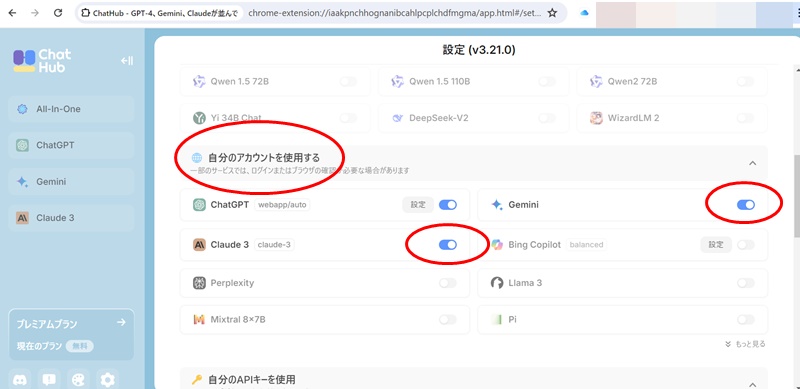This screenshot has width=800, height=389.
Task: Toggle the Qwen 1.5 110B switch
Action: pos(546,82)
